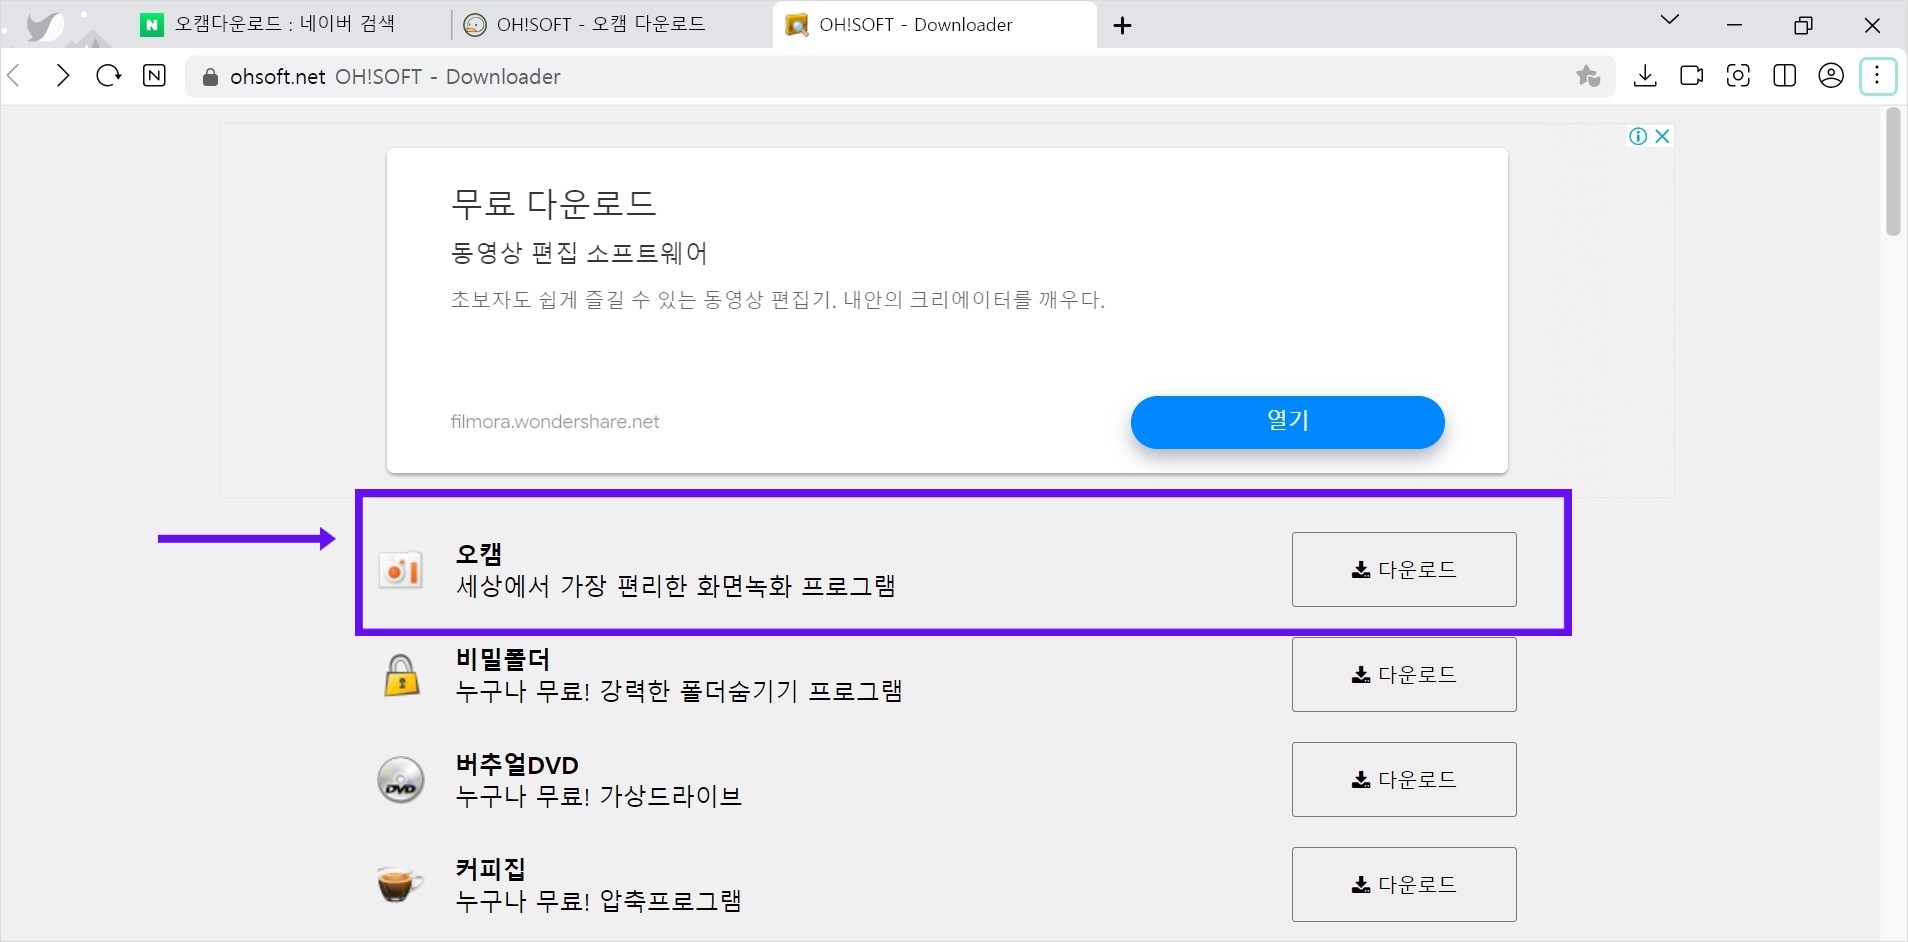Open Naver home button in toolbar
Image resolution: width=1908 pixels, height=942 pixels.
pos(155,75)
